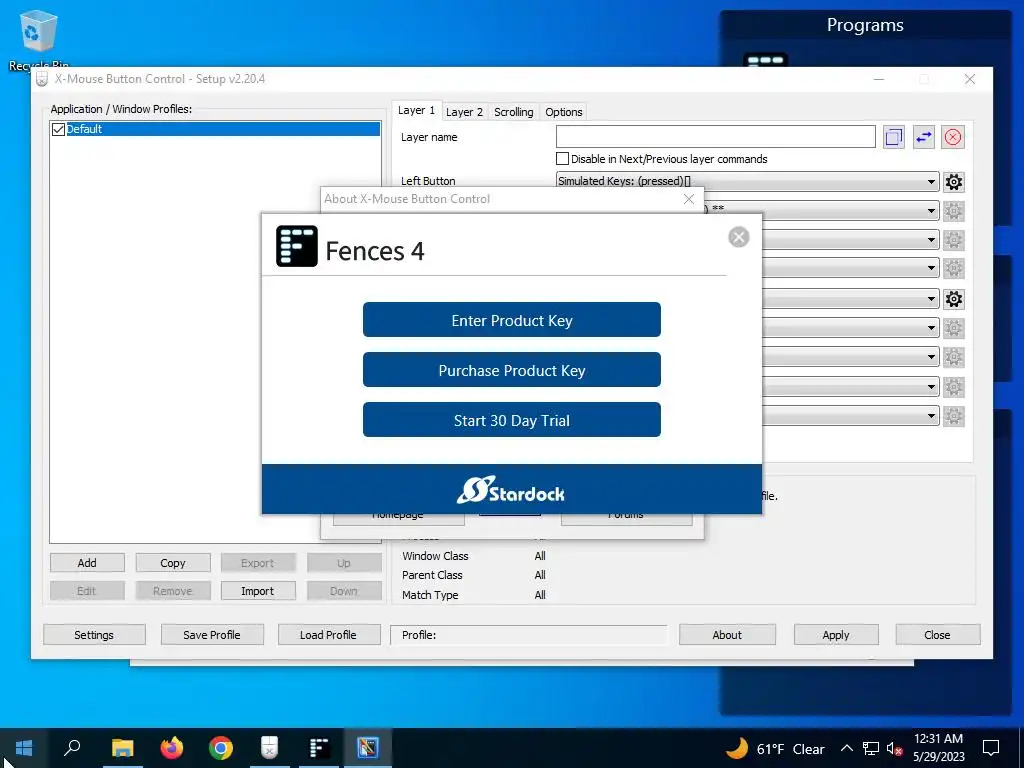The image size is (1024, 768).
Task: Click the All value for Parent Class
Action: (540, 575)
